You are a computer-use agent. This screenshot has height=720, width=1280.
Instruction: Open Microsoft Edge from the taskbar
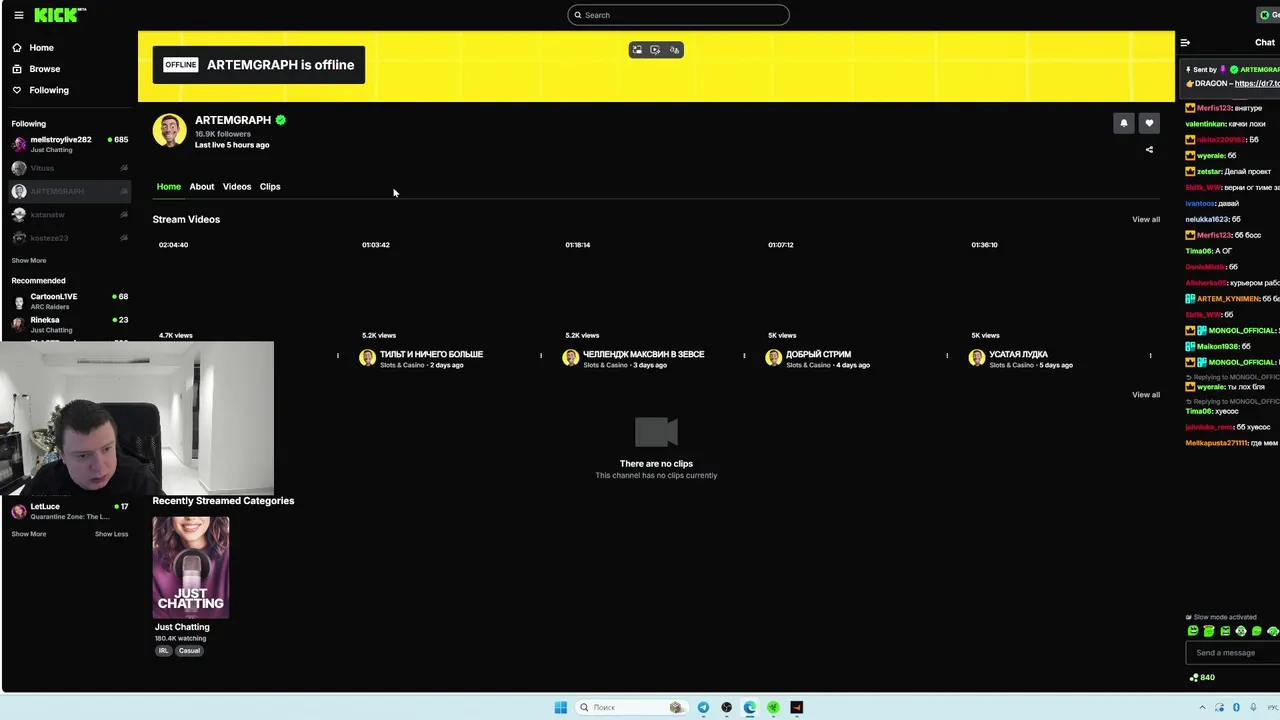(750, 708)
